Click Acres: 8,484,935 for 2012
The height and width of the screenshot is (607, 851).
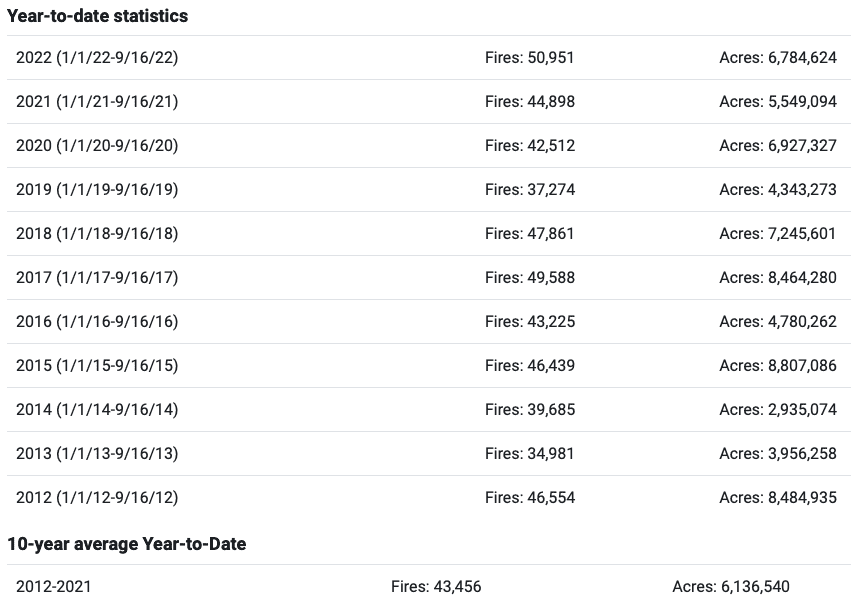(x=778, y=497)
